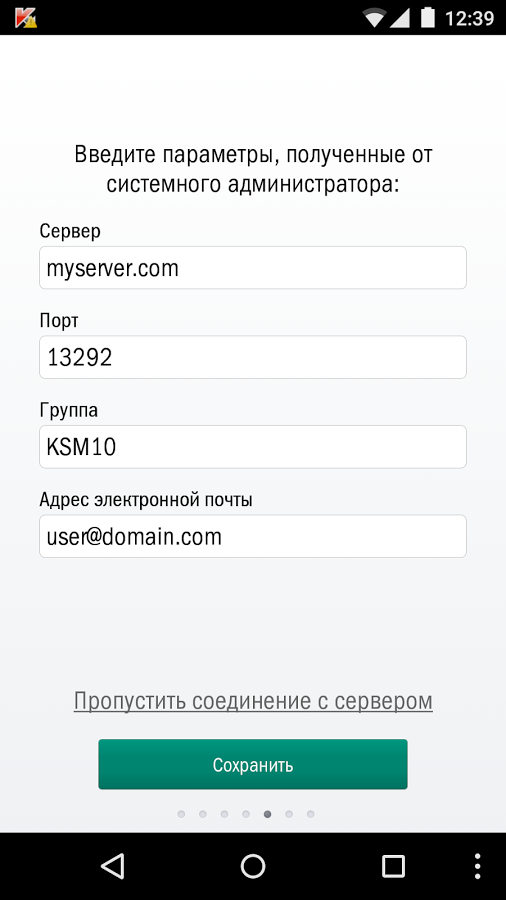Screen dimensions: 506x900
Task: Tap the fourth page indicator dot
Action: tap(246, 814)
